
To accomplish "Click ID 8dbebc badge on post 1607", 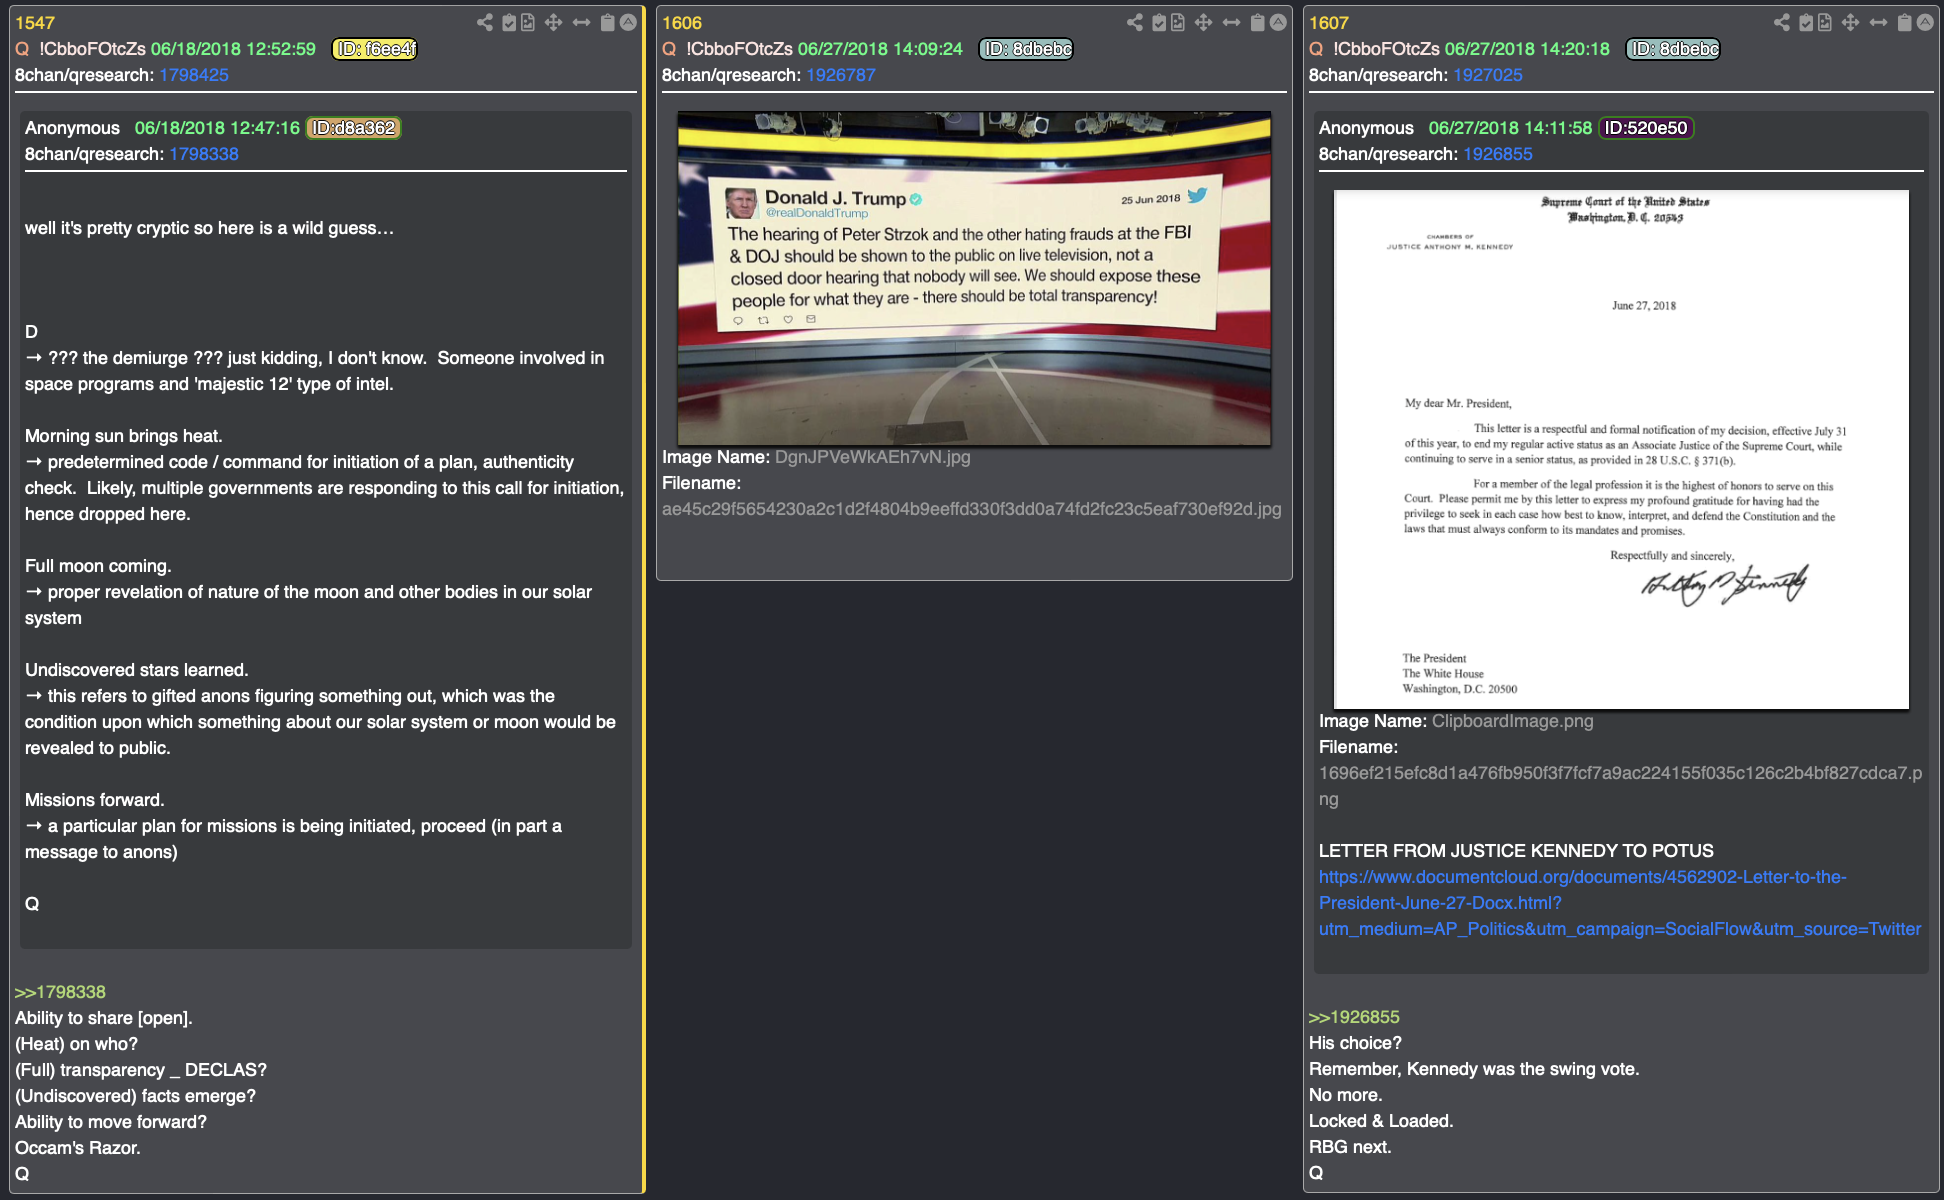I will click(x=1674, y=49).
